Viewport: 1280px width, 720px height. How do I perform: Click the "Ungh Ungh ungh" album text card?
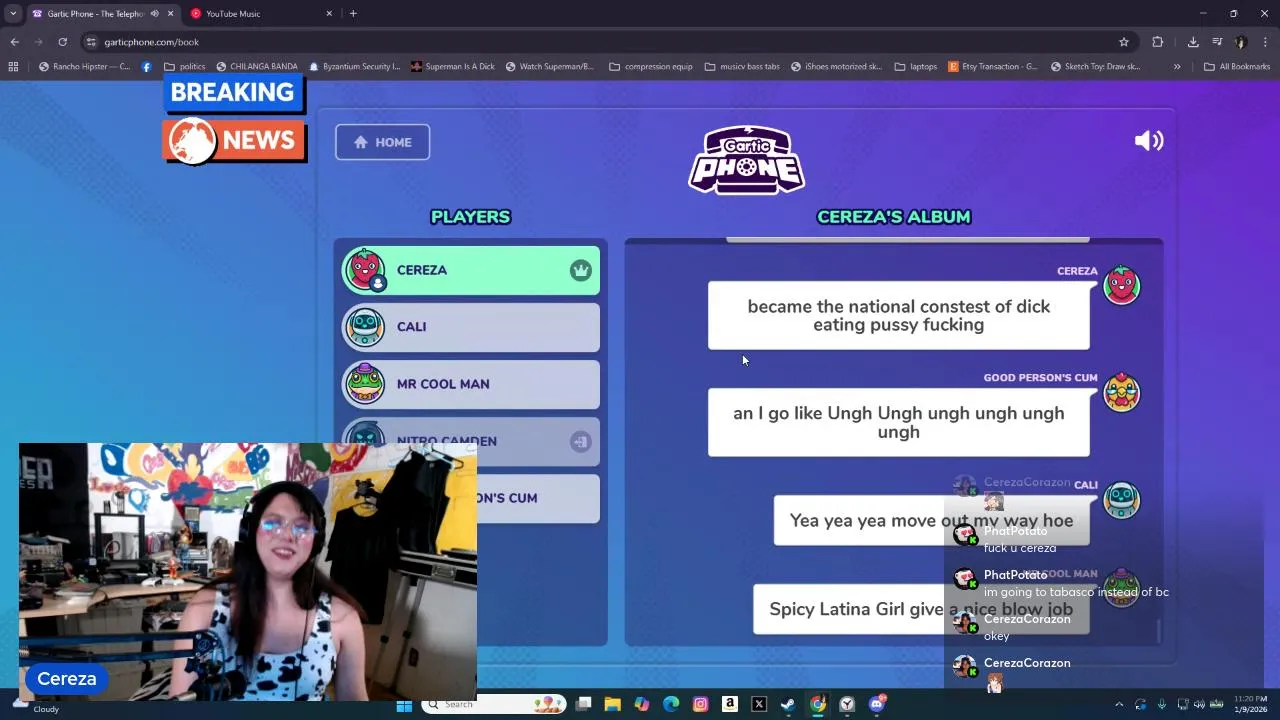tap(898, 422)
